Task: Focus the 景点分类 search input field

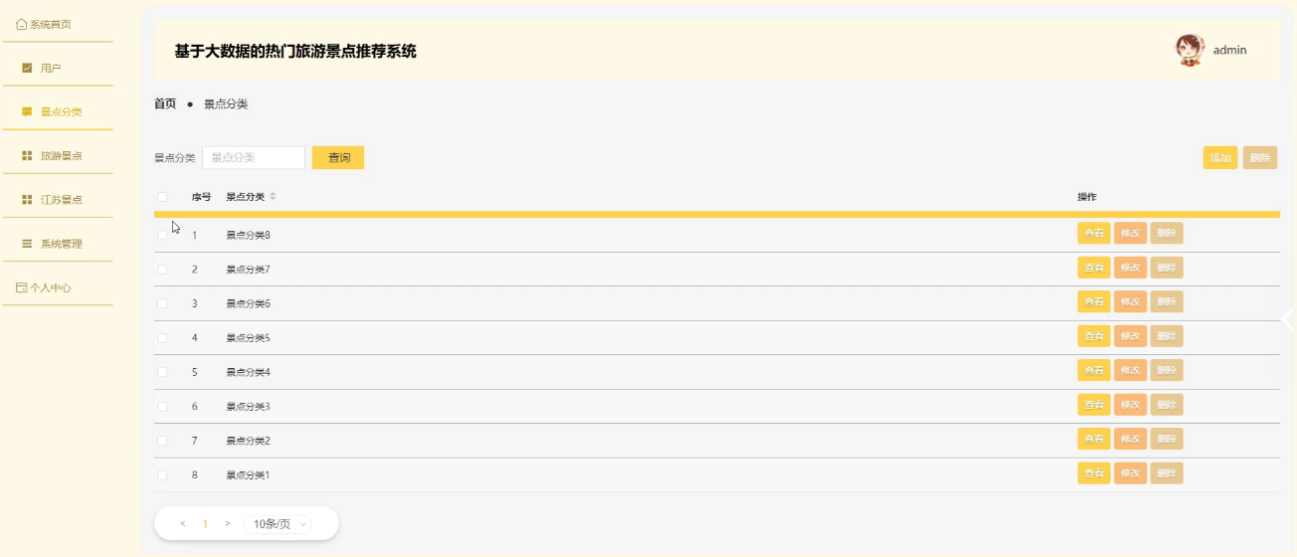Action: [254, 158]
